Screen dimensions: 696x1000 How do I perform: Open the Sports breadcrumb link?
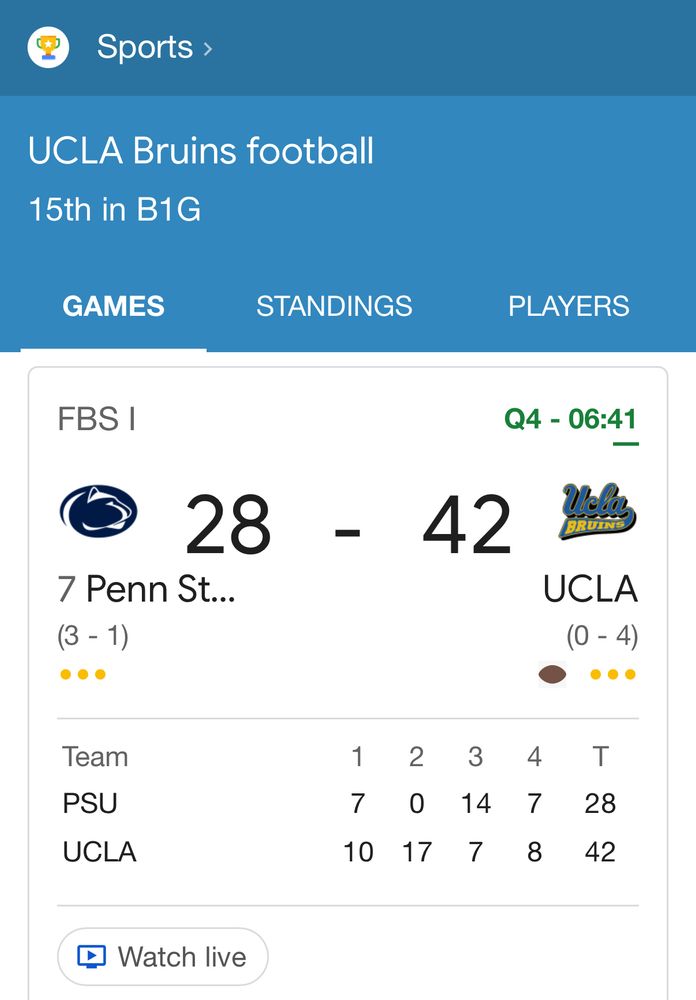(144, 47)
